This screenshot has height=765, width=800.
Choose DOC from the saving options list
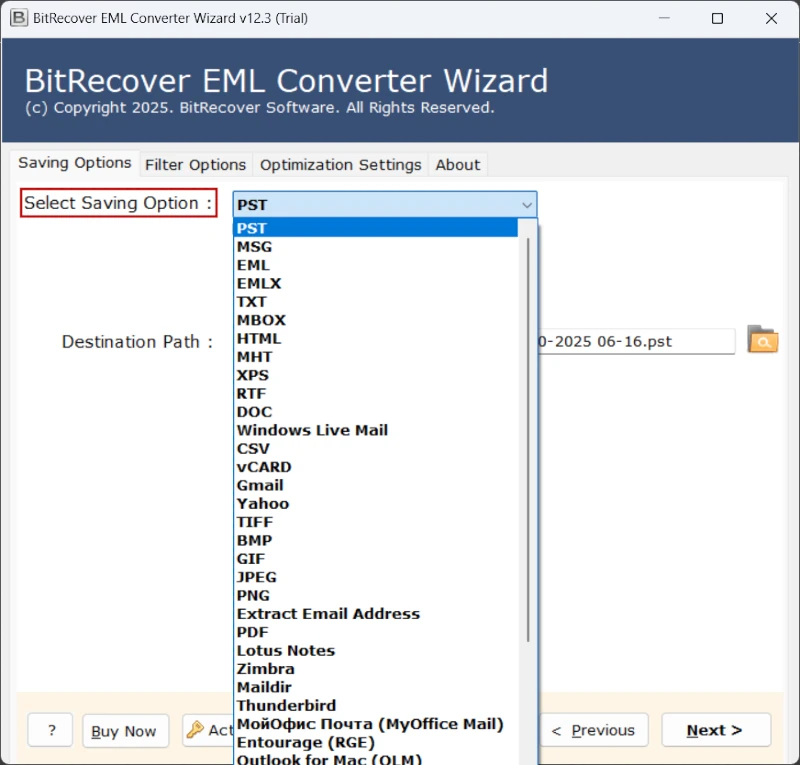(x=376, y=412)
